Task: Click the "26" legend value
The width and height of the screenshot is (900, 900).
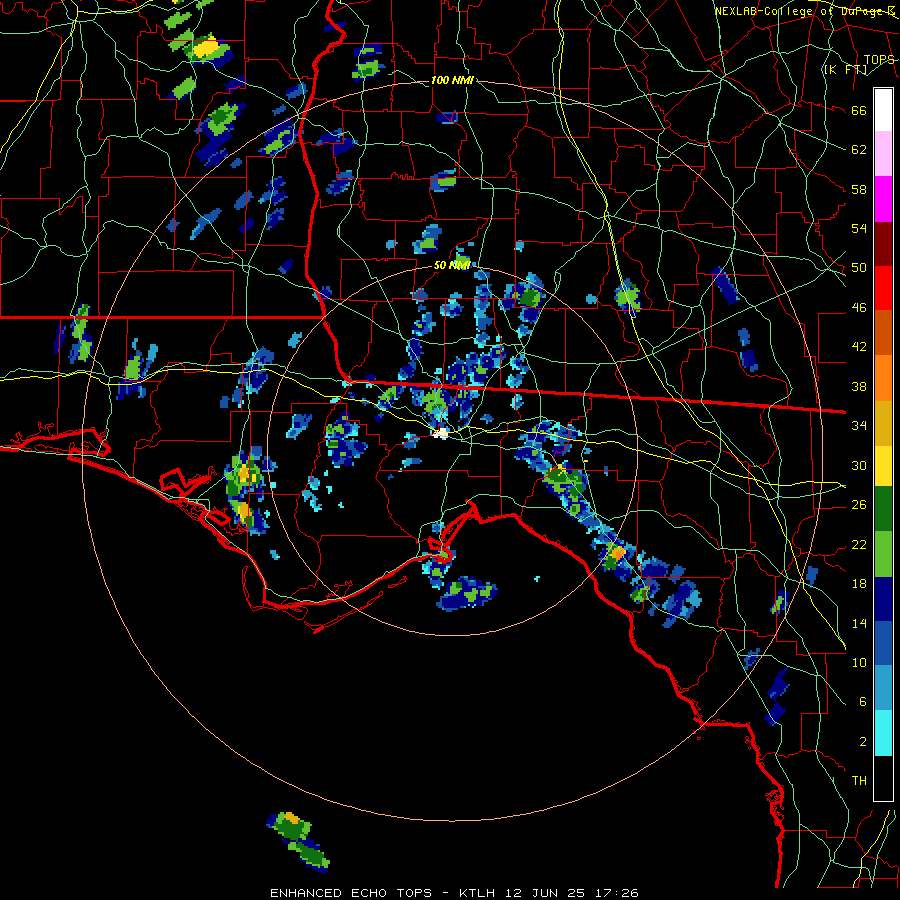Action: pyautogui.click(x=859, y=505)
